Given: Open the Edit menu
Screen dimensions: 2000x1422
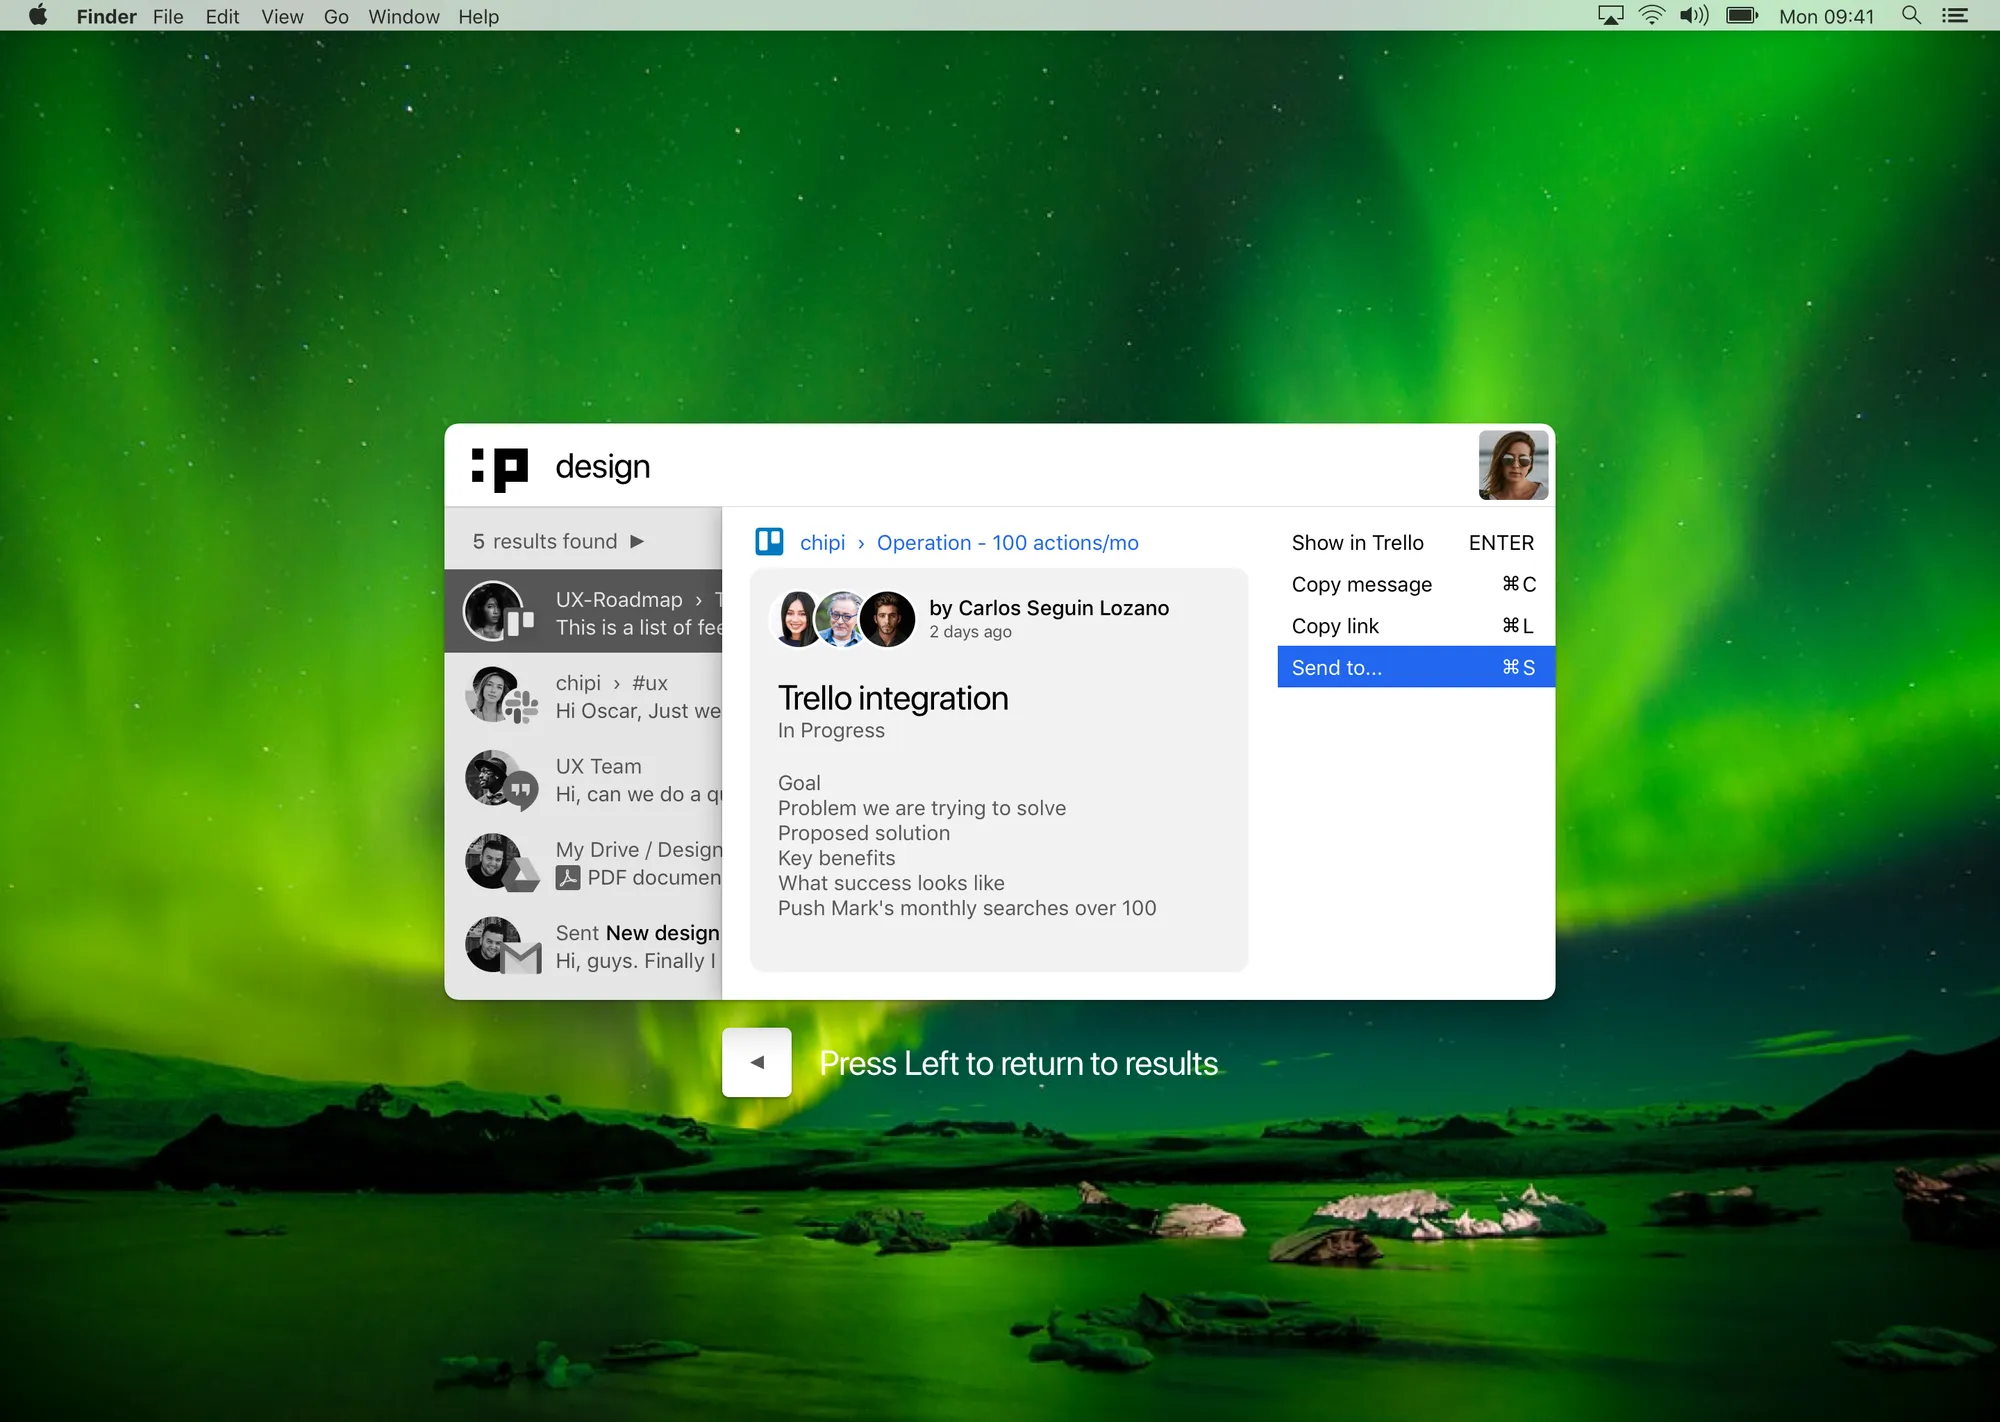Looking at the screenshot, I should coord(222,16).
